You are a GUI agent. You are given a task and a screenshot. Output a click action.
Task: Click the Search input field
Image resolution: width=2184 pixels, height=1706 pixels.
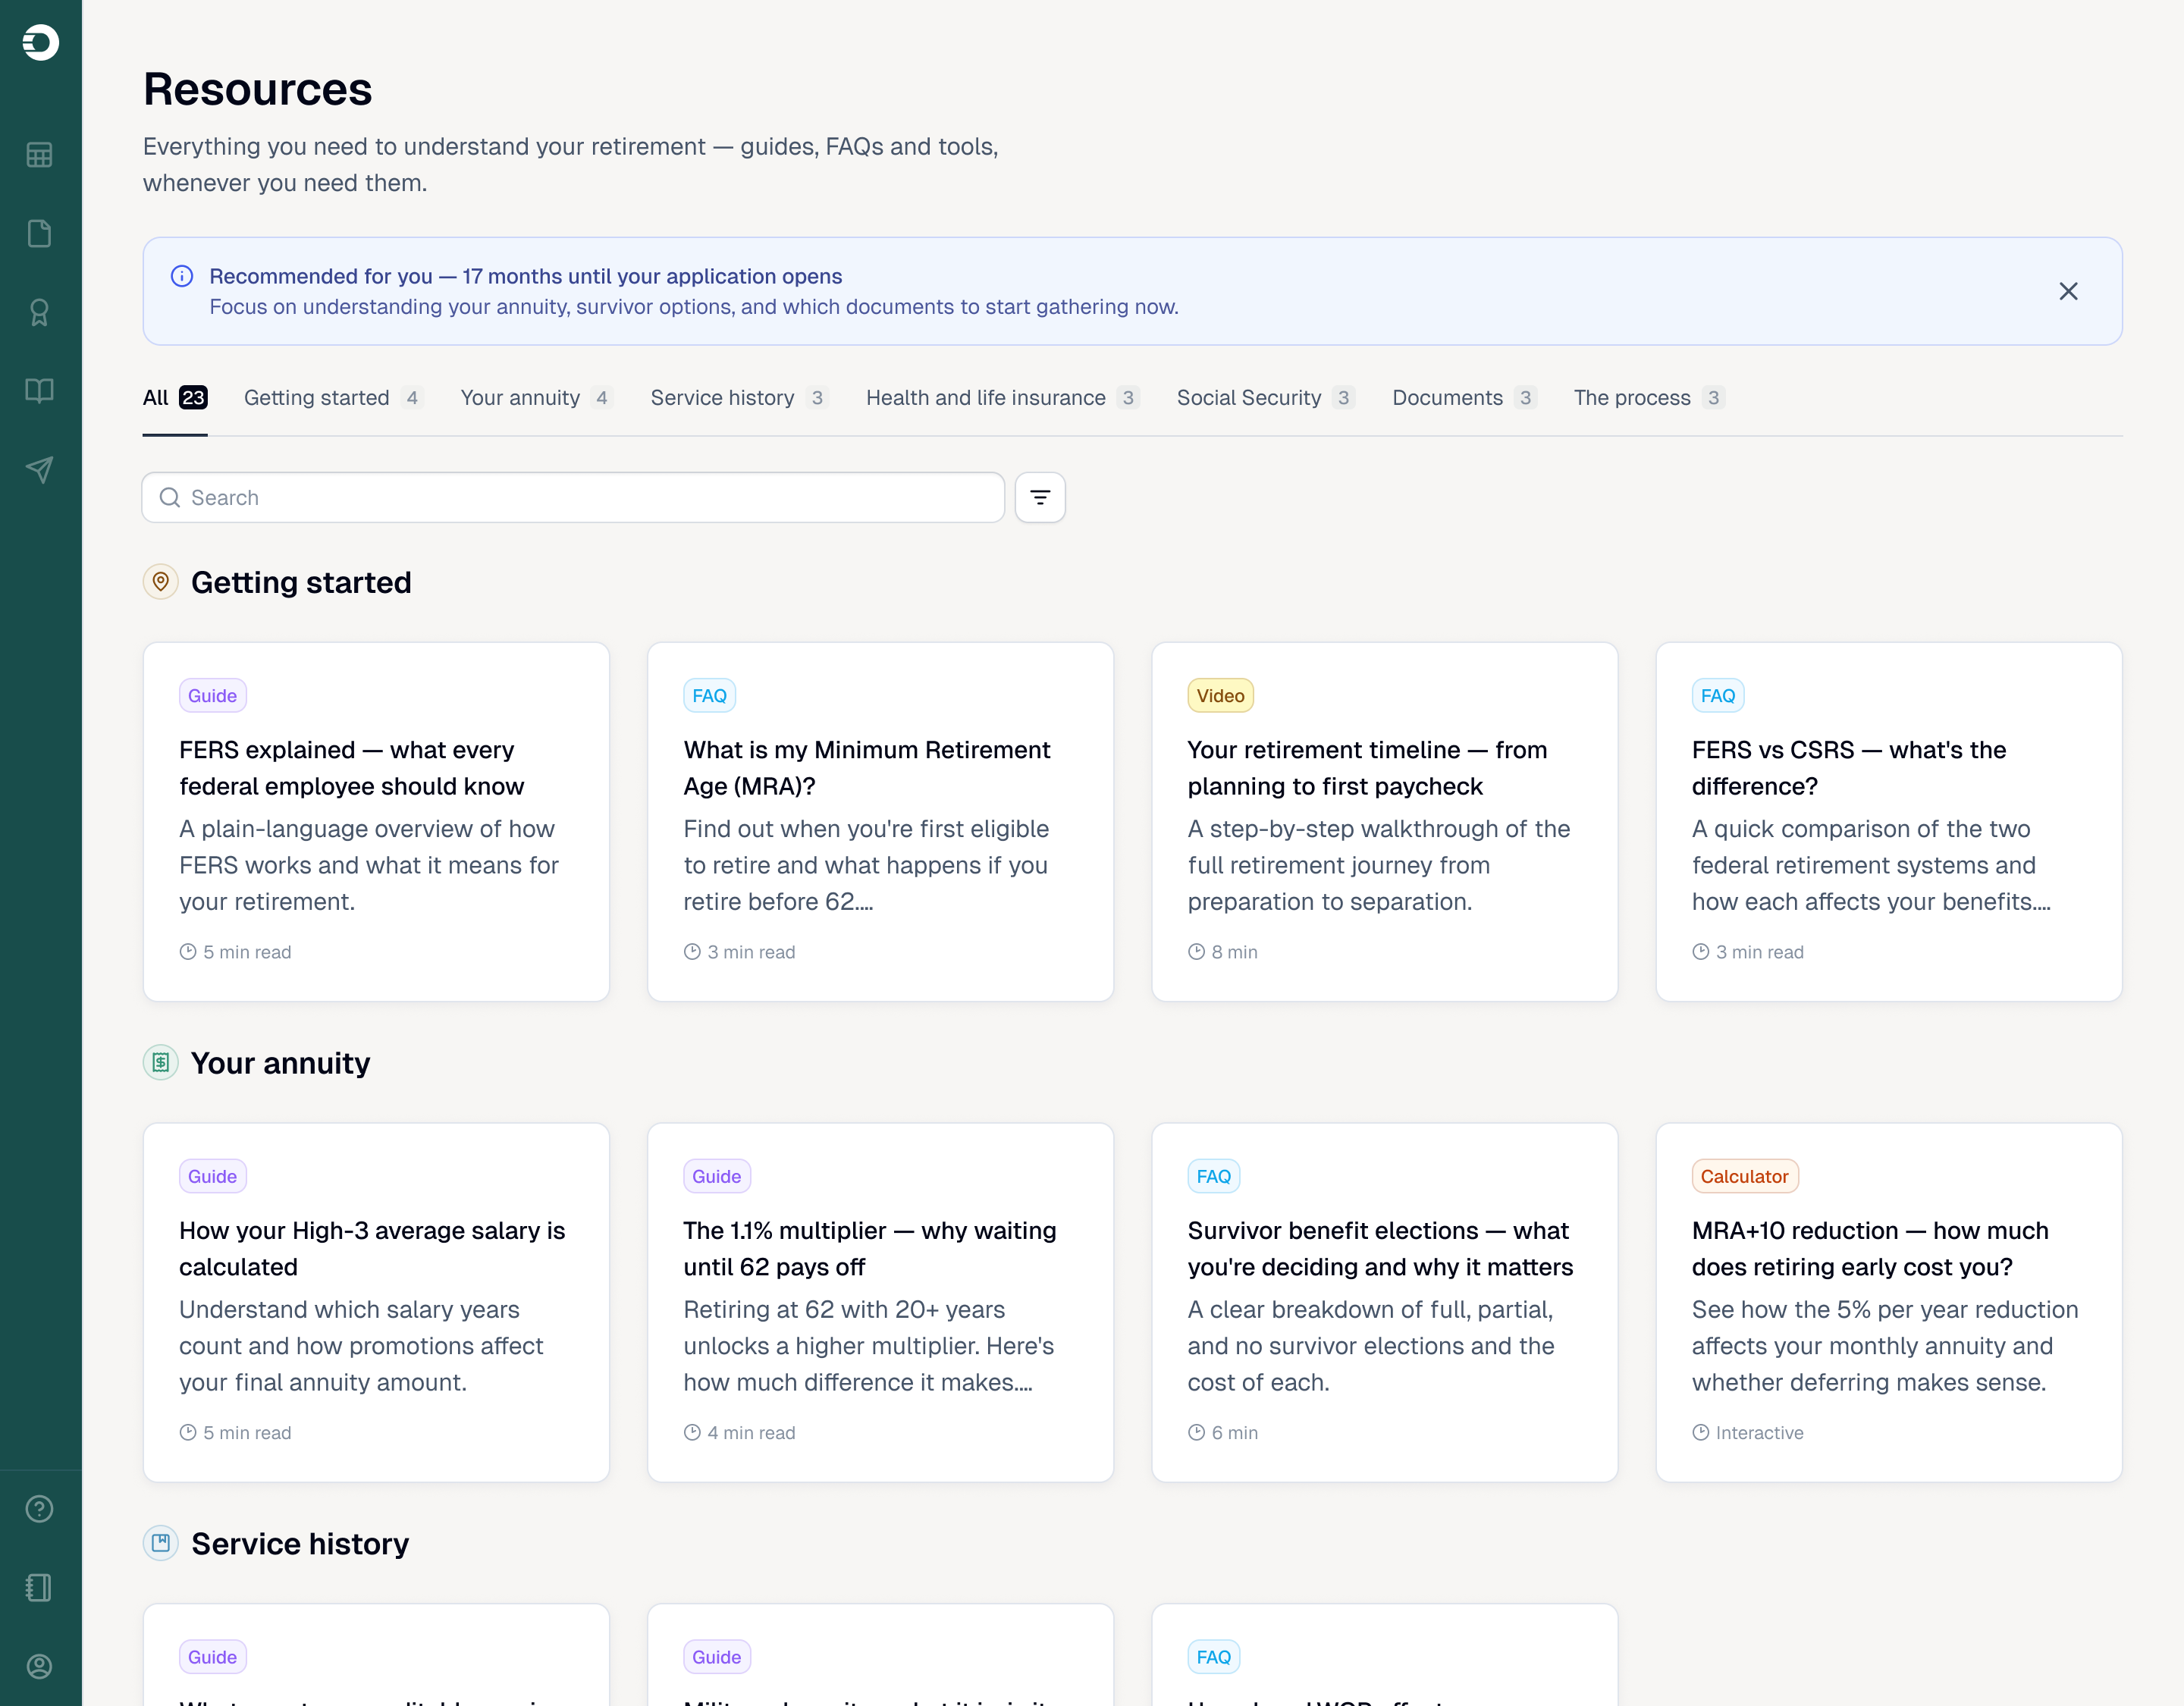point(573,497)
